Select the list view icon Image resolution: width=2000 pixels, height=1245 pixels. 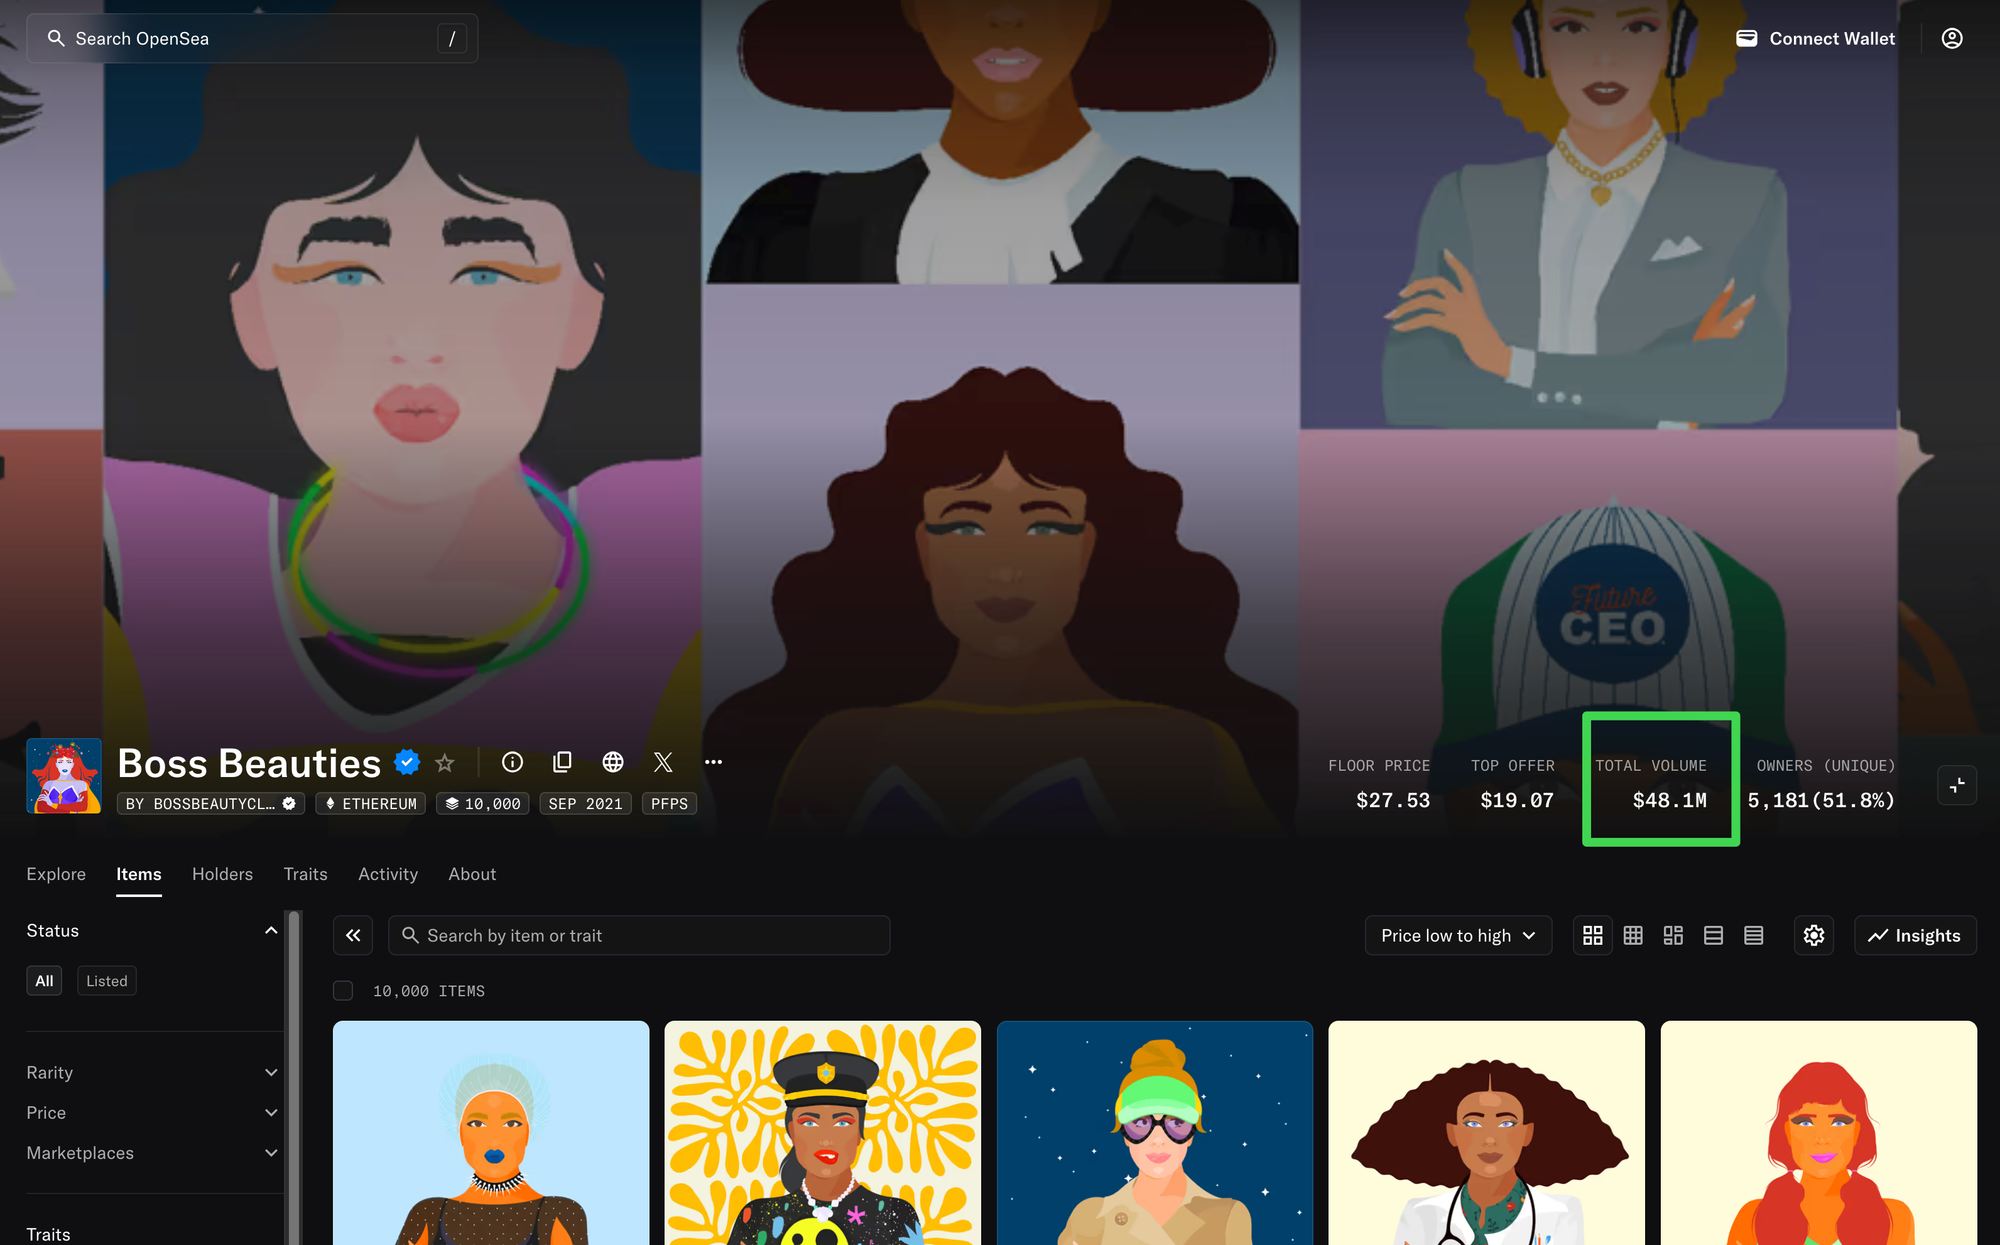tap(1713, 935)
